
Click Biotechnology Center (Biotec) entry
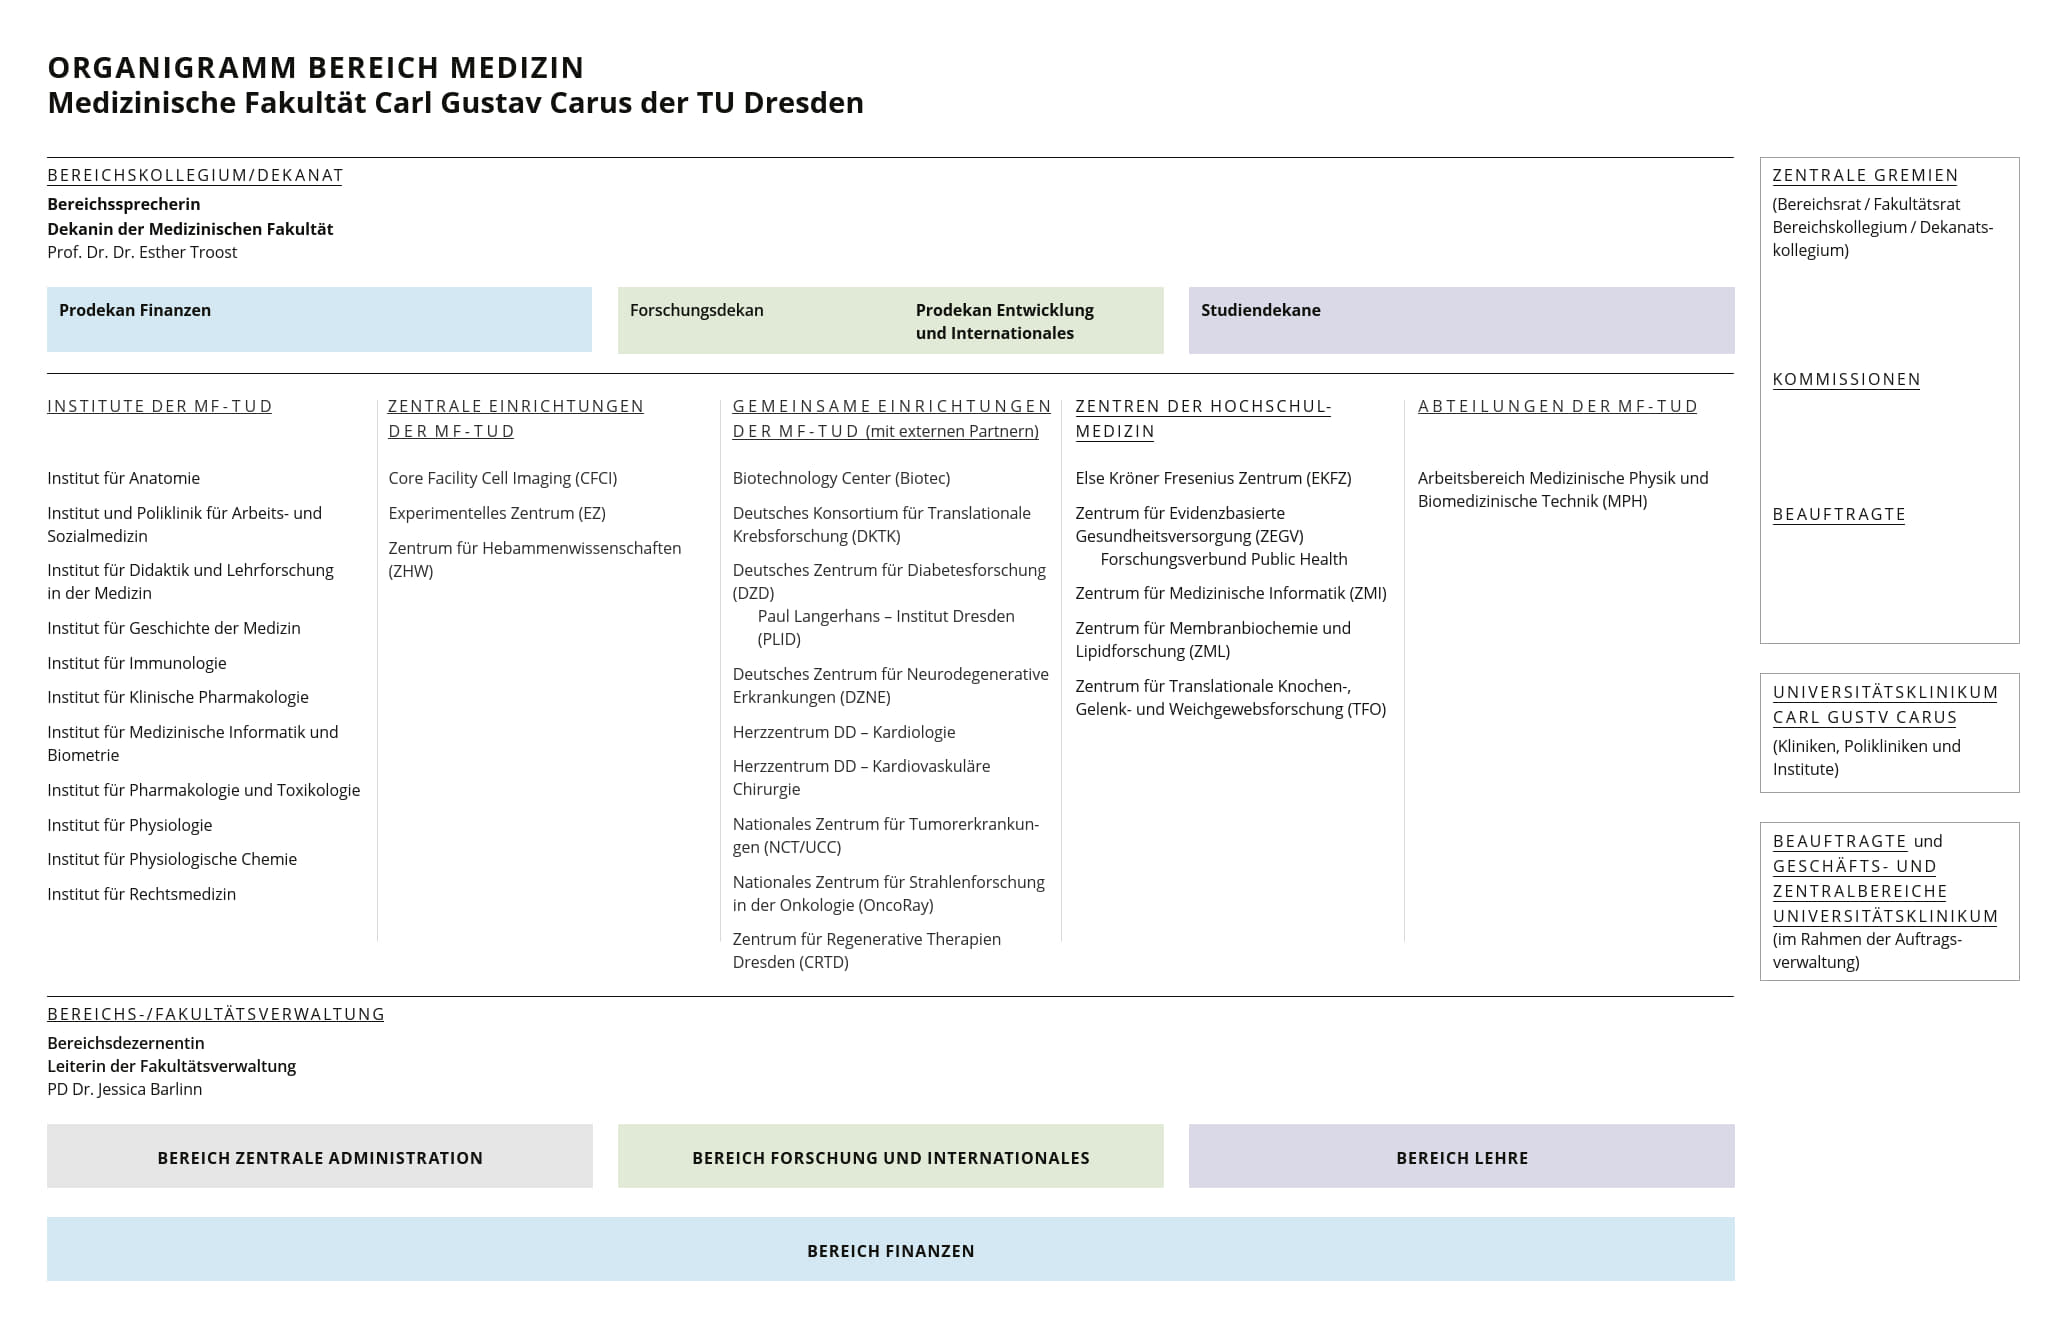coord(841,479)
